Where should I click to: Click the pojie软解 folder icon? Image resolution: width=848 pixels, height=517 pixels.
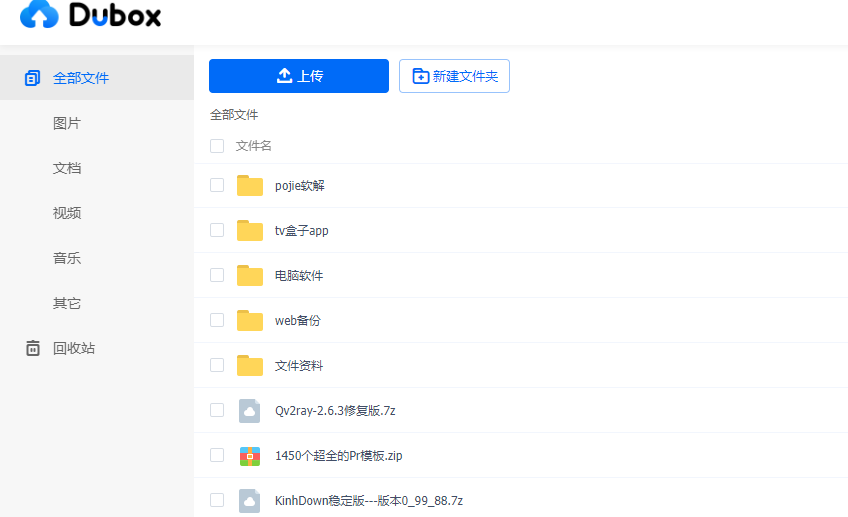click(x=250, y=185)
